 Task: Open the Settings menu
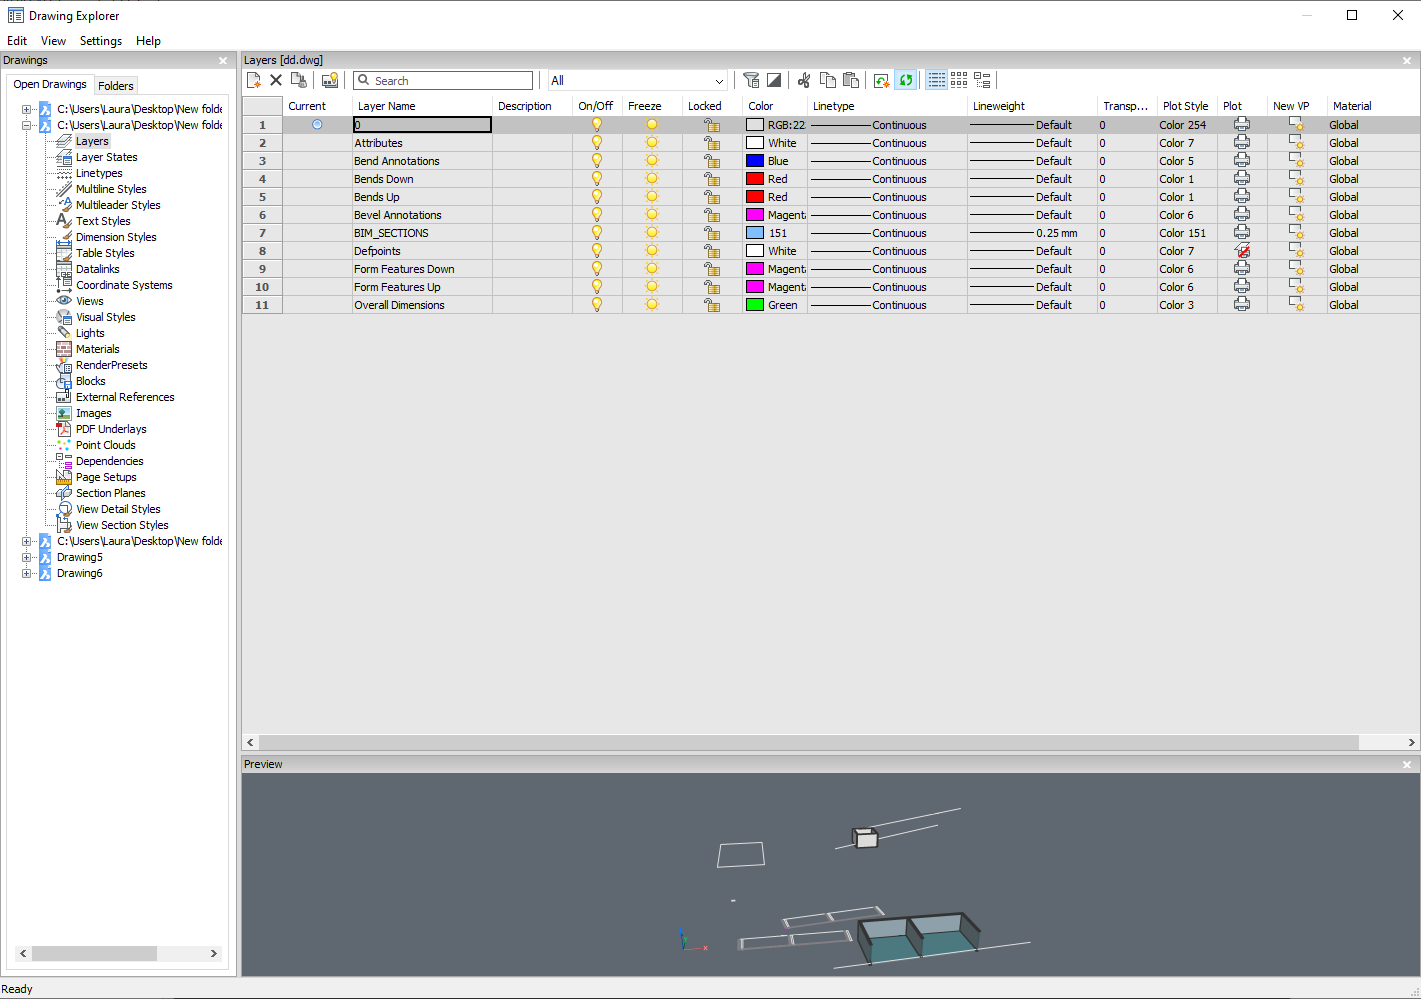point(100,41)
